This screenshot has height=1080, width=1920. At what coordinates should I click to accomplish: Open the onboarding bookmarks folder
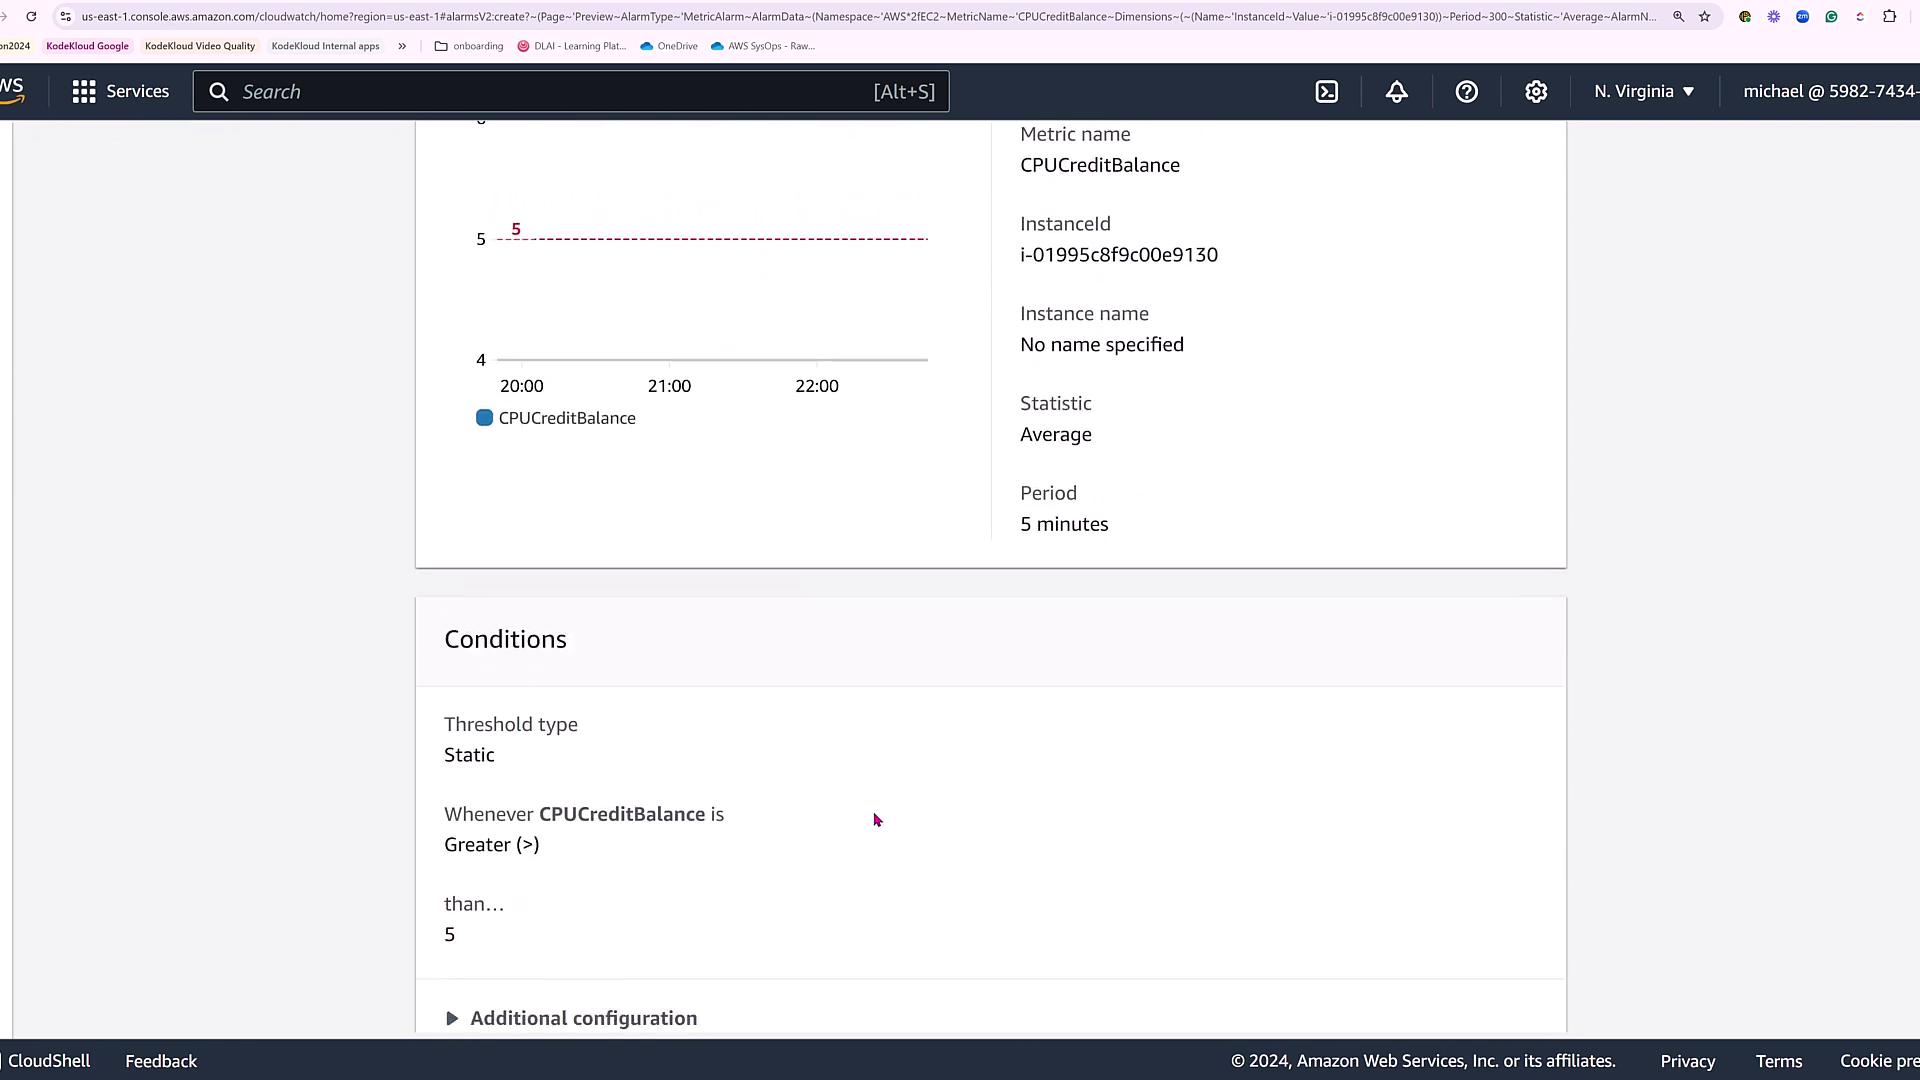click(469, 46)
